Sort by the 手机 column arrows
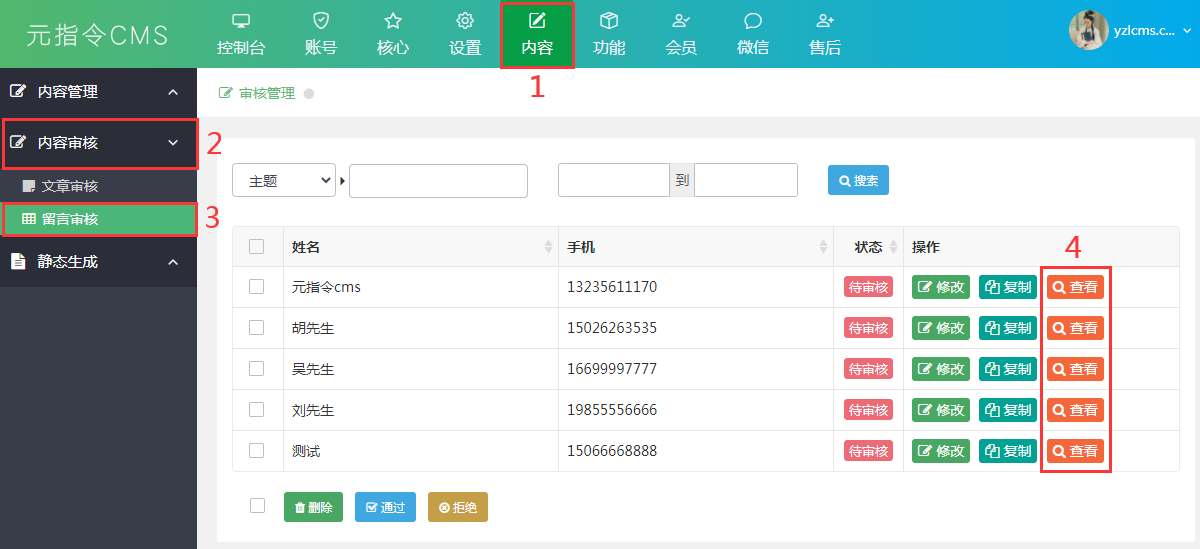 824,247
